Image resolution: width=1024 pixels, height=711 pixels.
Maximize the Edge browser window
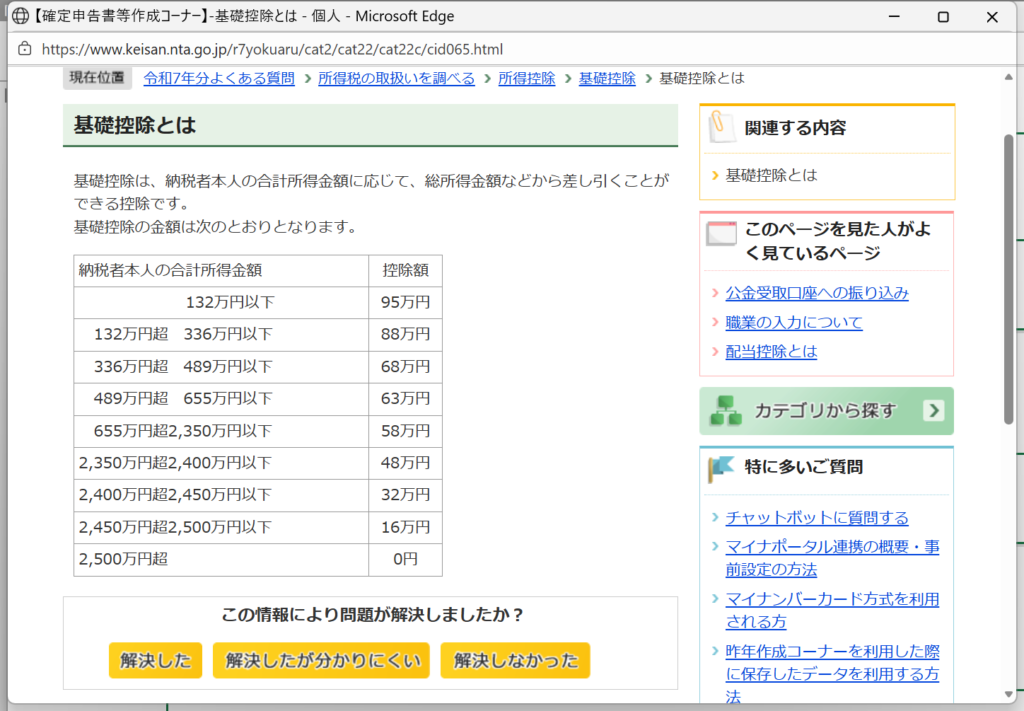[942, 17]
